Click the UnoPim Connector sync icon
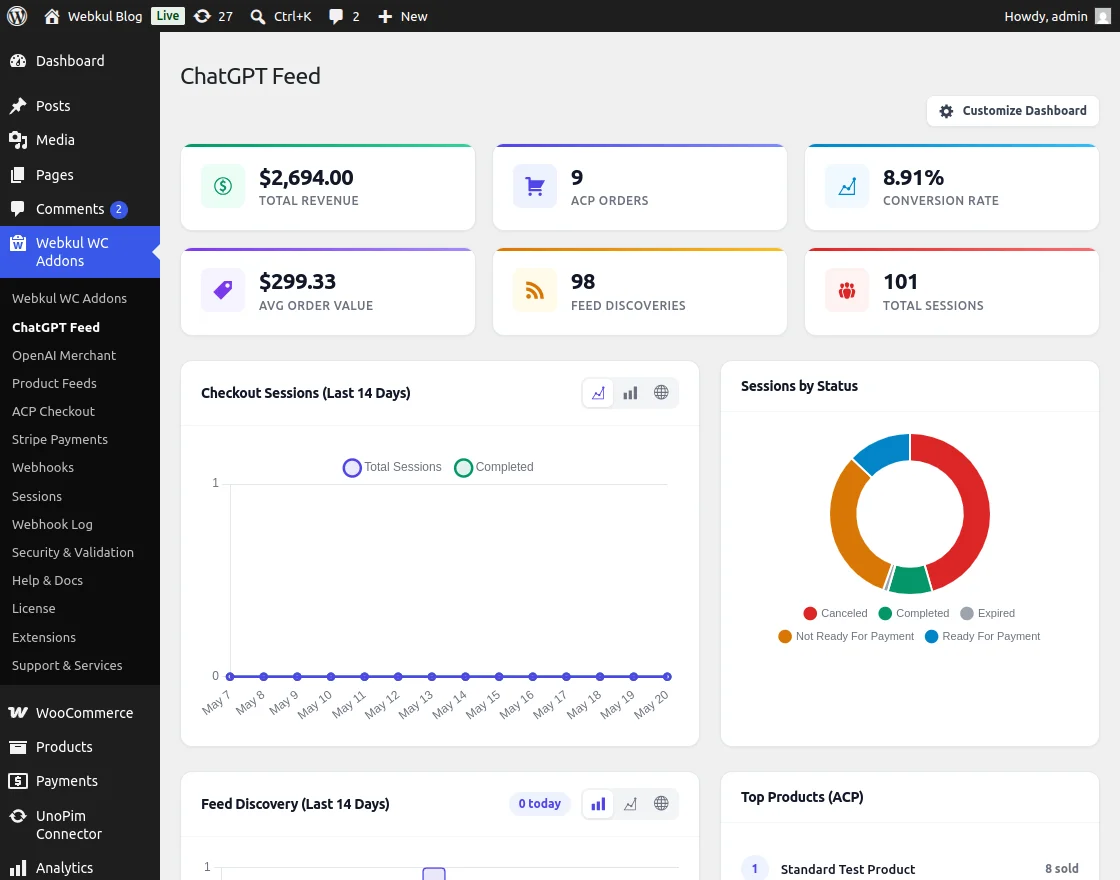 click(18, 816)
